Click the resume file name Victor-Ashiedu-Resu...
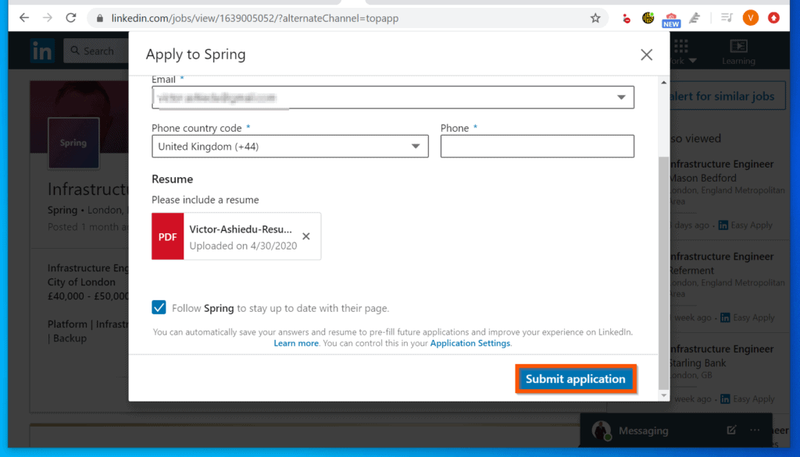The width and height of the screenshot is (800, 457). point(240,229)
